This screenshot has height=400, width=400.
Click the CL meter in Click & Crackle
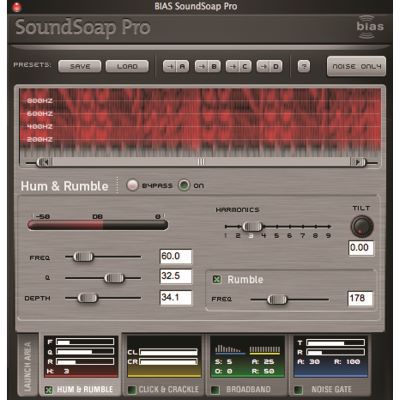click(x=168, y=352)
